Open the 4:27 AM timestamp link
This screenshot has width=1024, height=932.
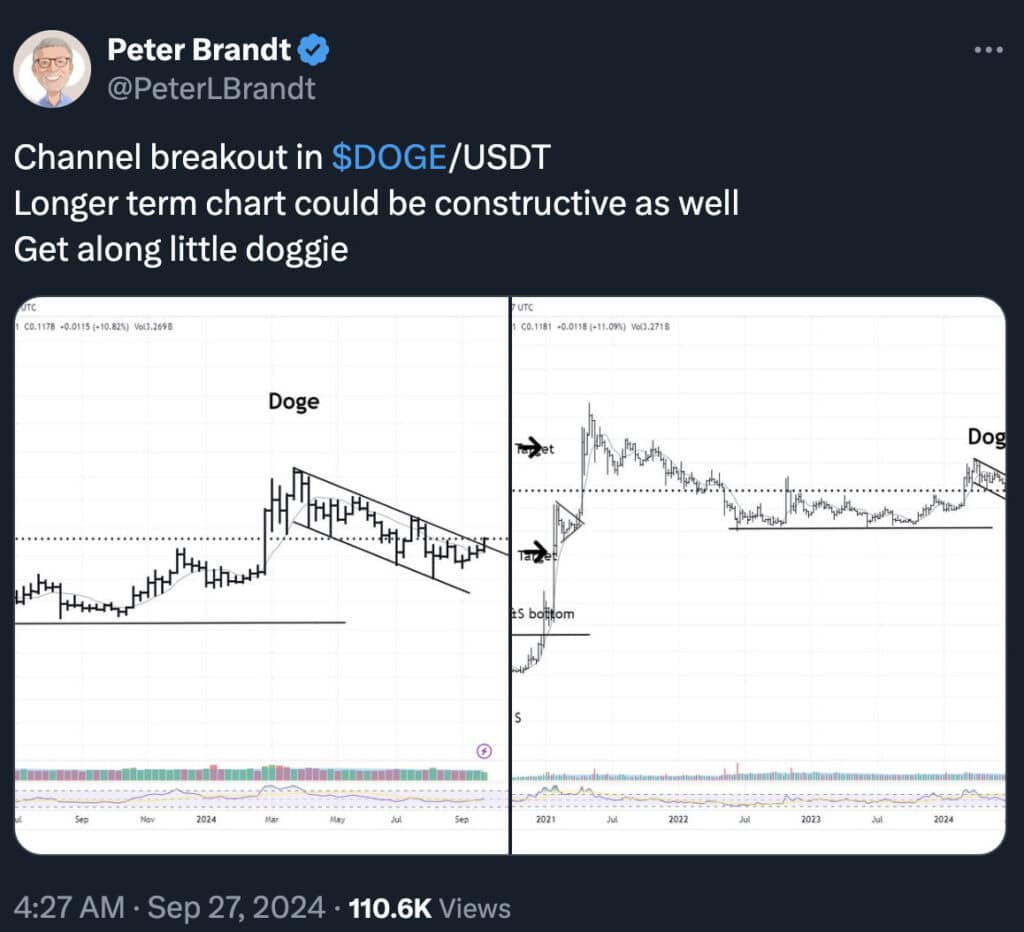click(69, 908)
